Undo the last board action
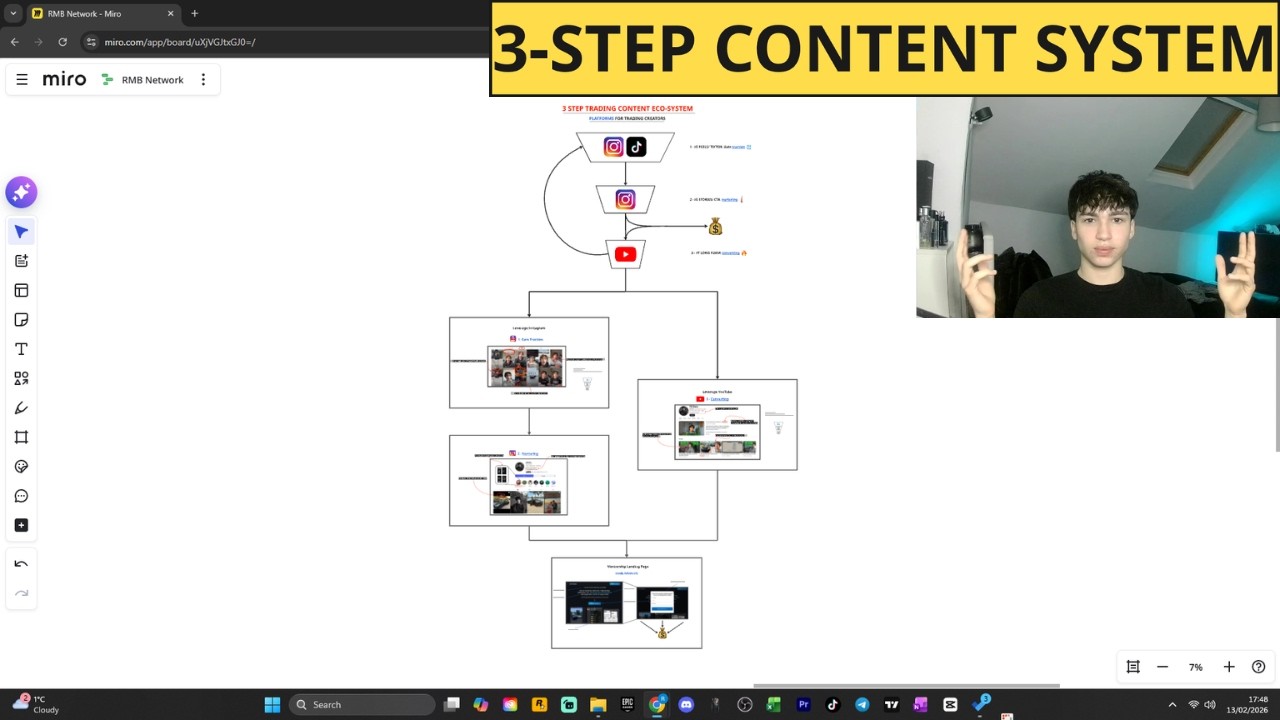Screen dimensions: 1280x720 point(21,564)
